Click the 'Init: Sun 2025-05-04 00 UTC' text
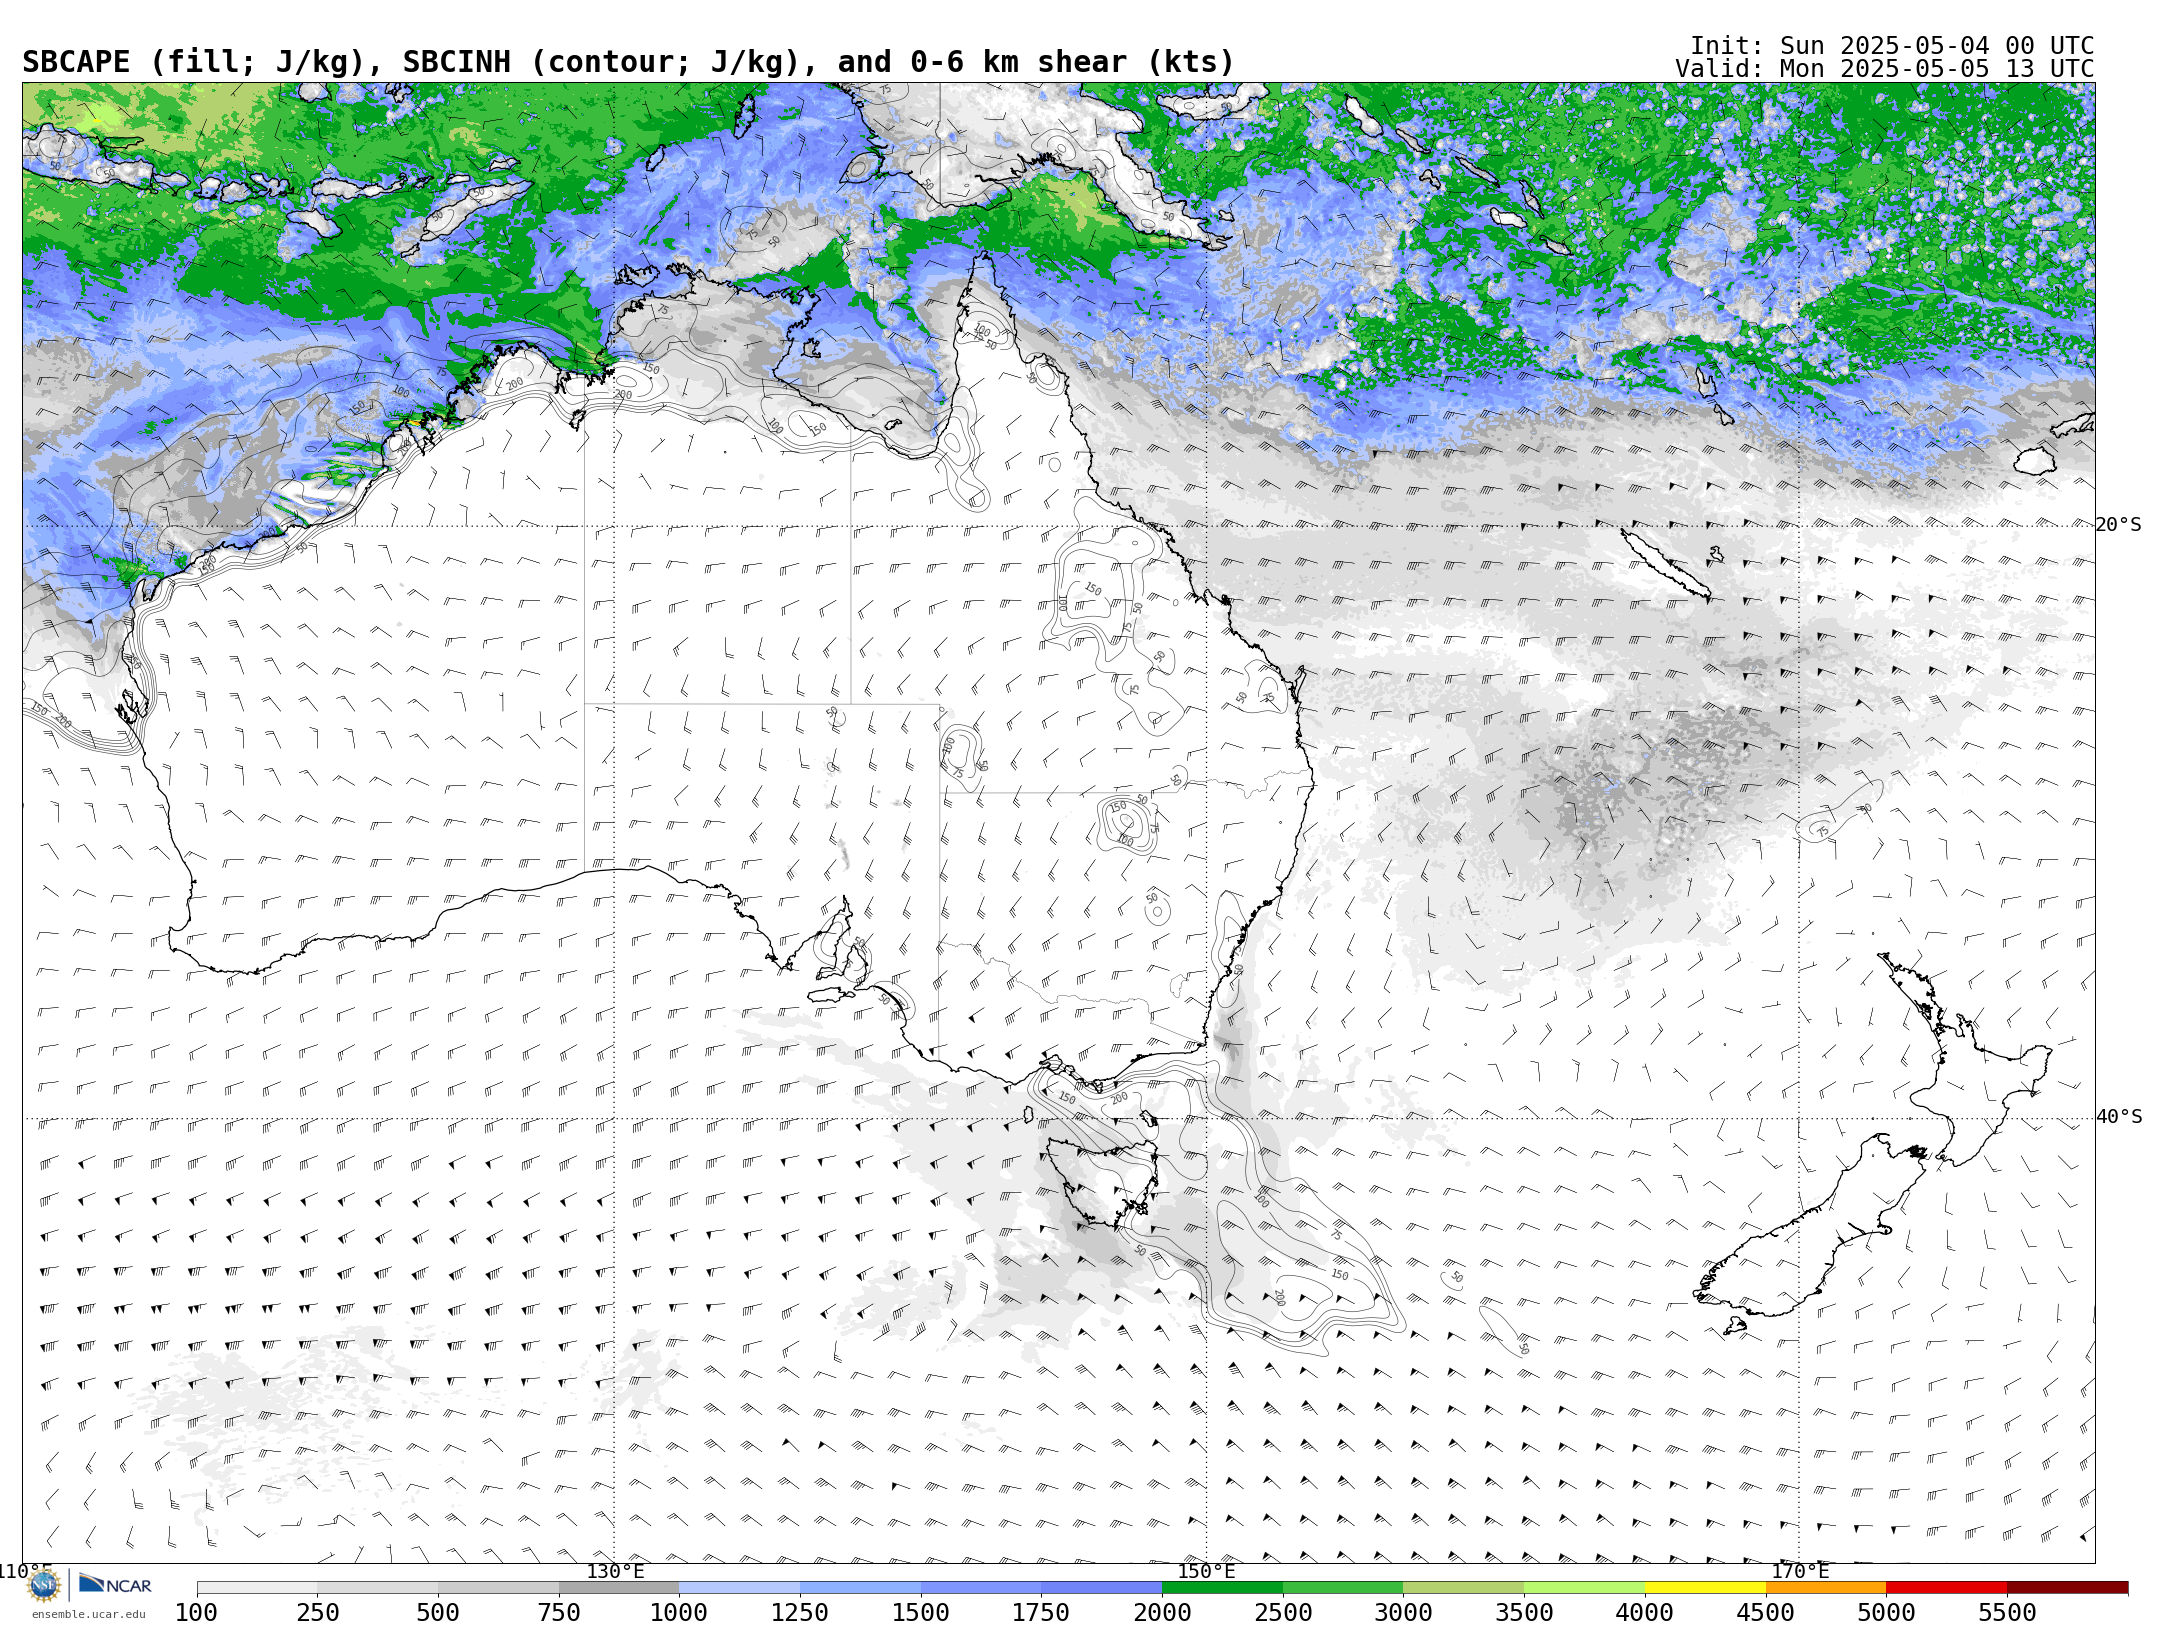The image size is (2160, 1626). pos(1892,46)
